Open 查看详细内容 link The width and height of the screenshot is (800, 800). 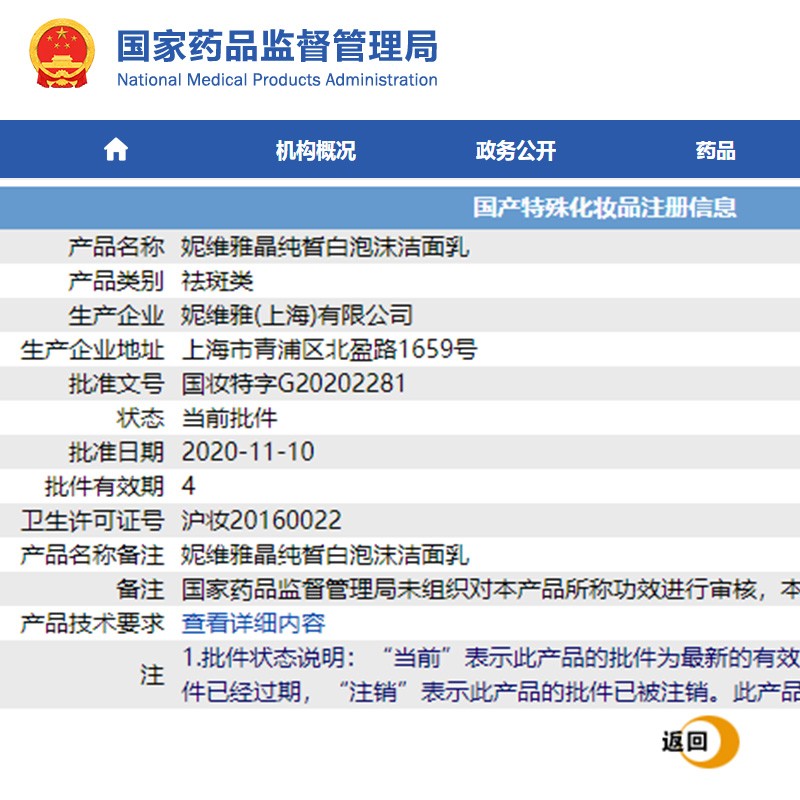253,623
